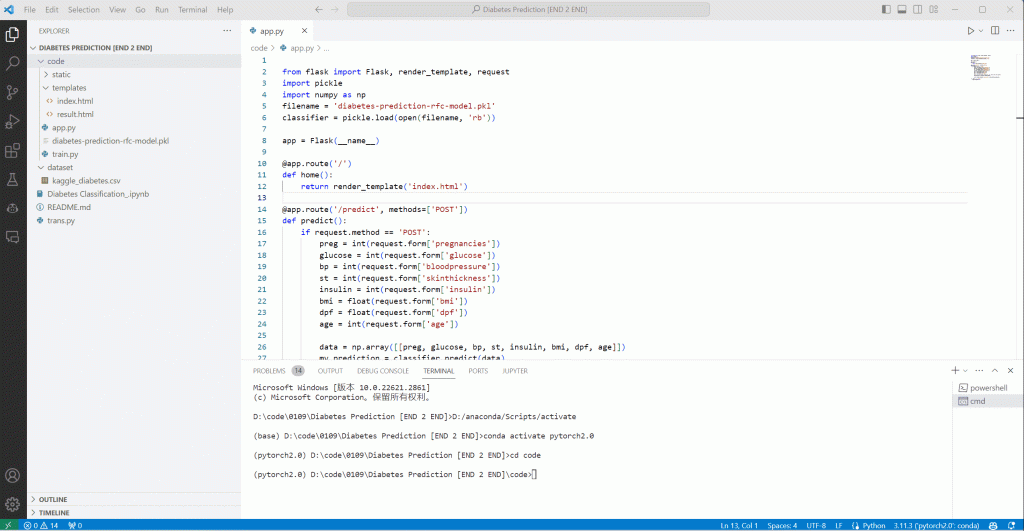Change encoding via UTF-8 status item
The width and height of the screenshot is (1024, 531).
pos(816,525)
